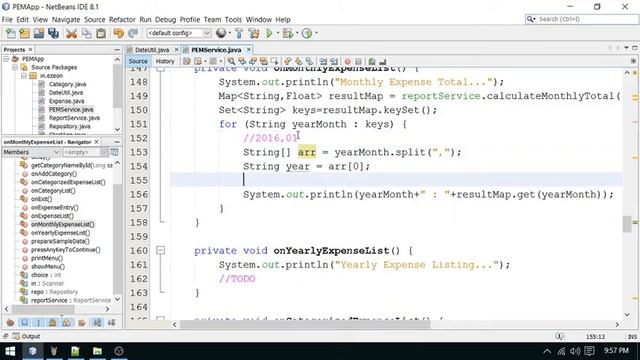Toggle Show Fields in the Navigator bottom bar
The image size is (640, 360).
coord(24,322)
